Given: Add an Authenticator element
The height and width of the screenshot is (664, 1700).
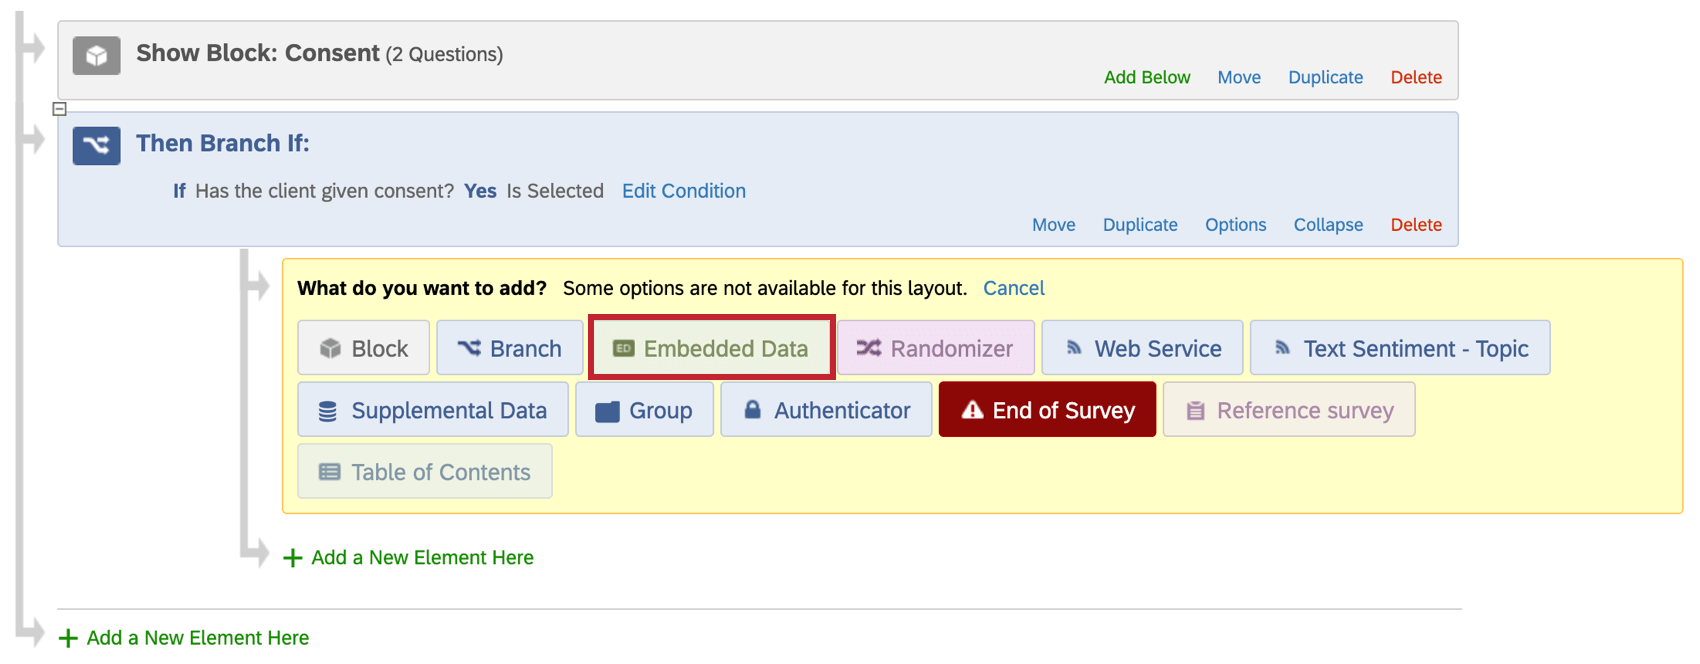Looking at the screenshot, I should pos(826,410).
